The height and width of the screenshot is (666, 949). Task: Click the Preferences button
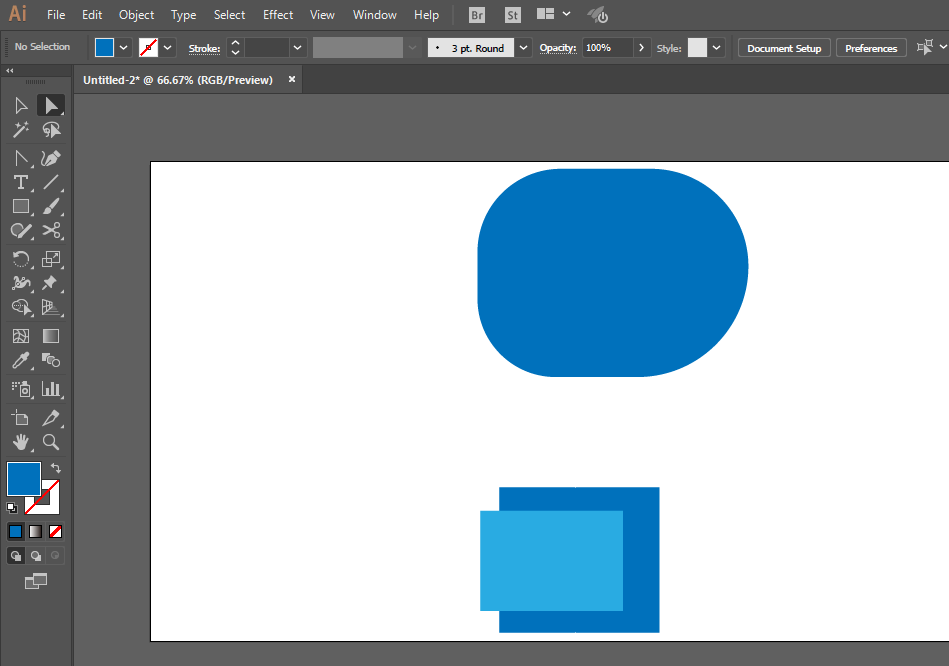pyautogui.click(x=870, y=48)
